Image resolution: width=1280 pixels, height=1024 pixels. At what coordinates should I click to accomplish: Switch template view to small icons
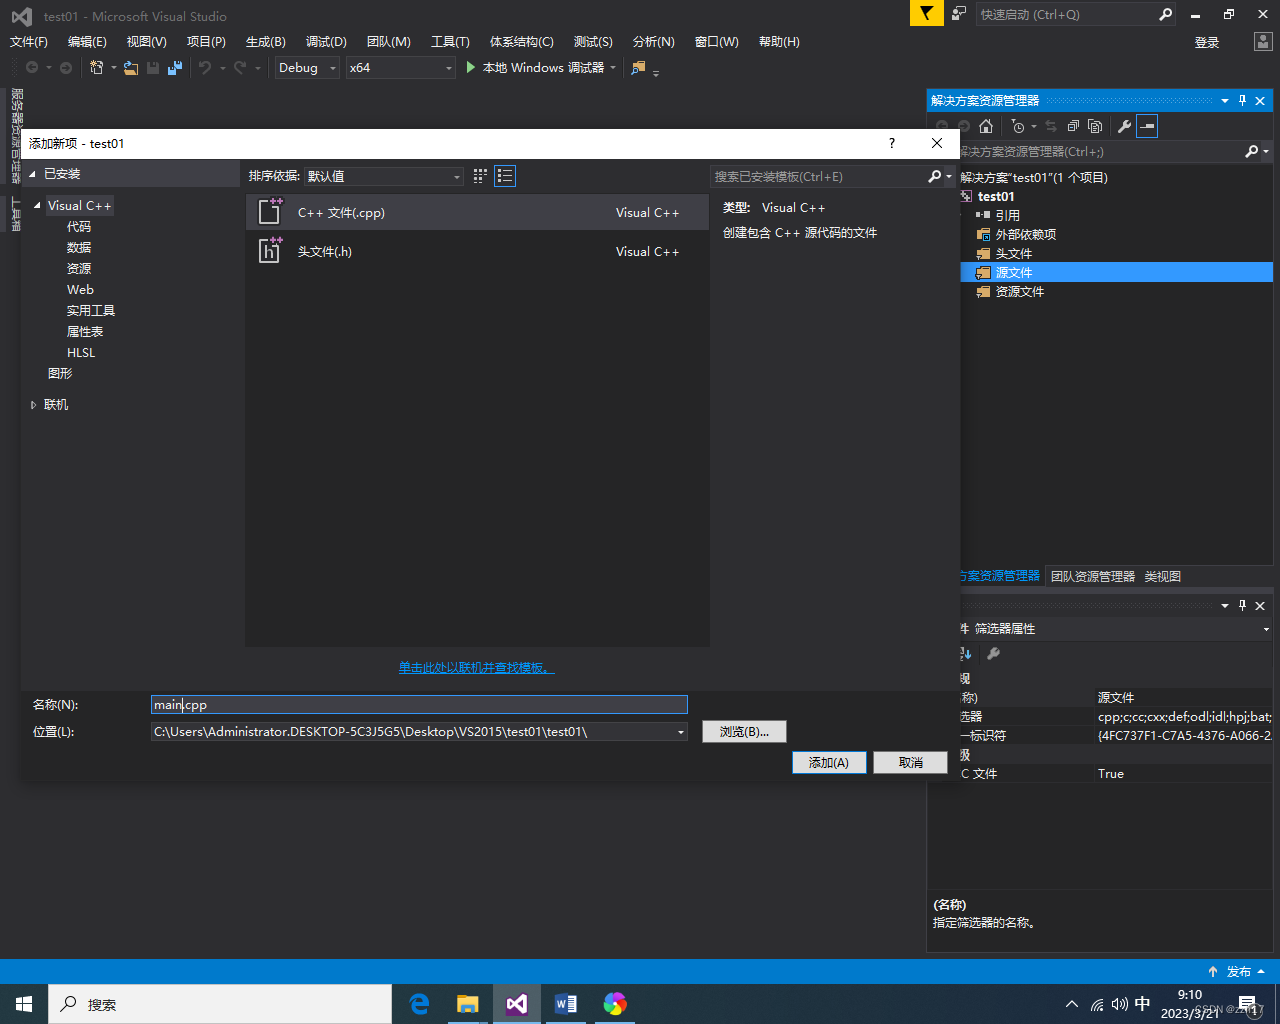click(x=480, y=175)
